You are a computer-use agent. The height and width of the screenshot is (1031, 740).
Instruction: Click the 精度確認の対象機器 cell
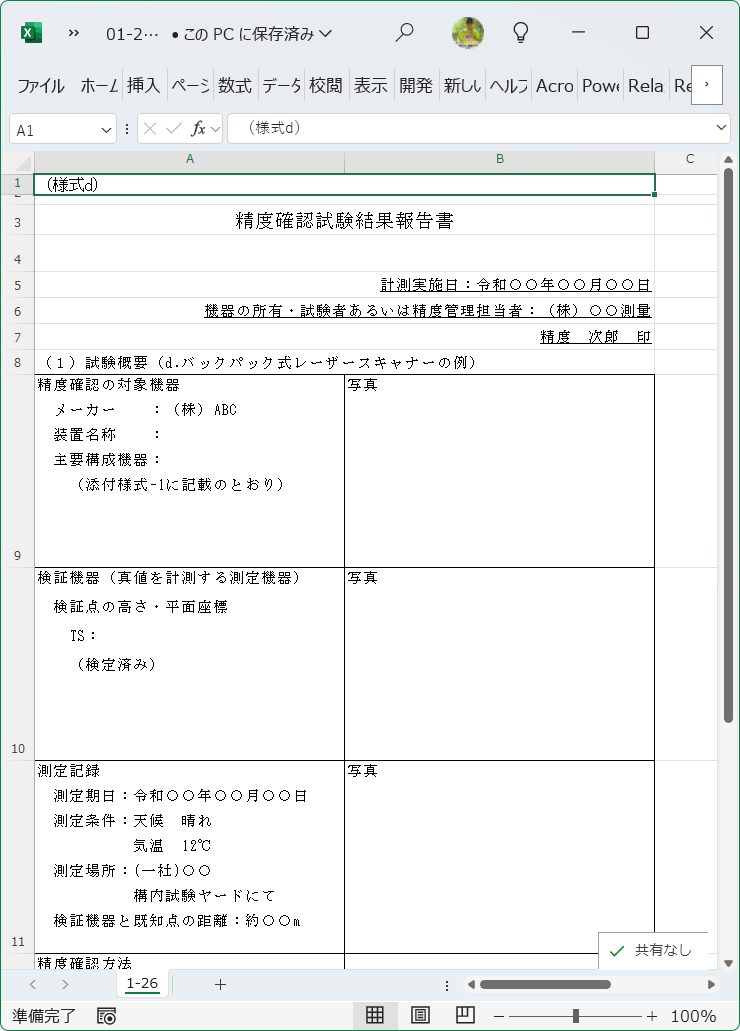point(189,471)
